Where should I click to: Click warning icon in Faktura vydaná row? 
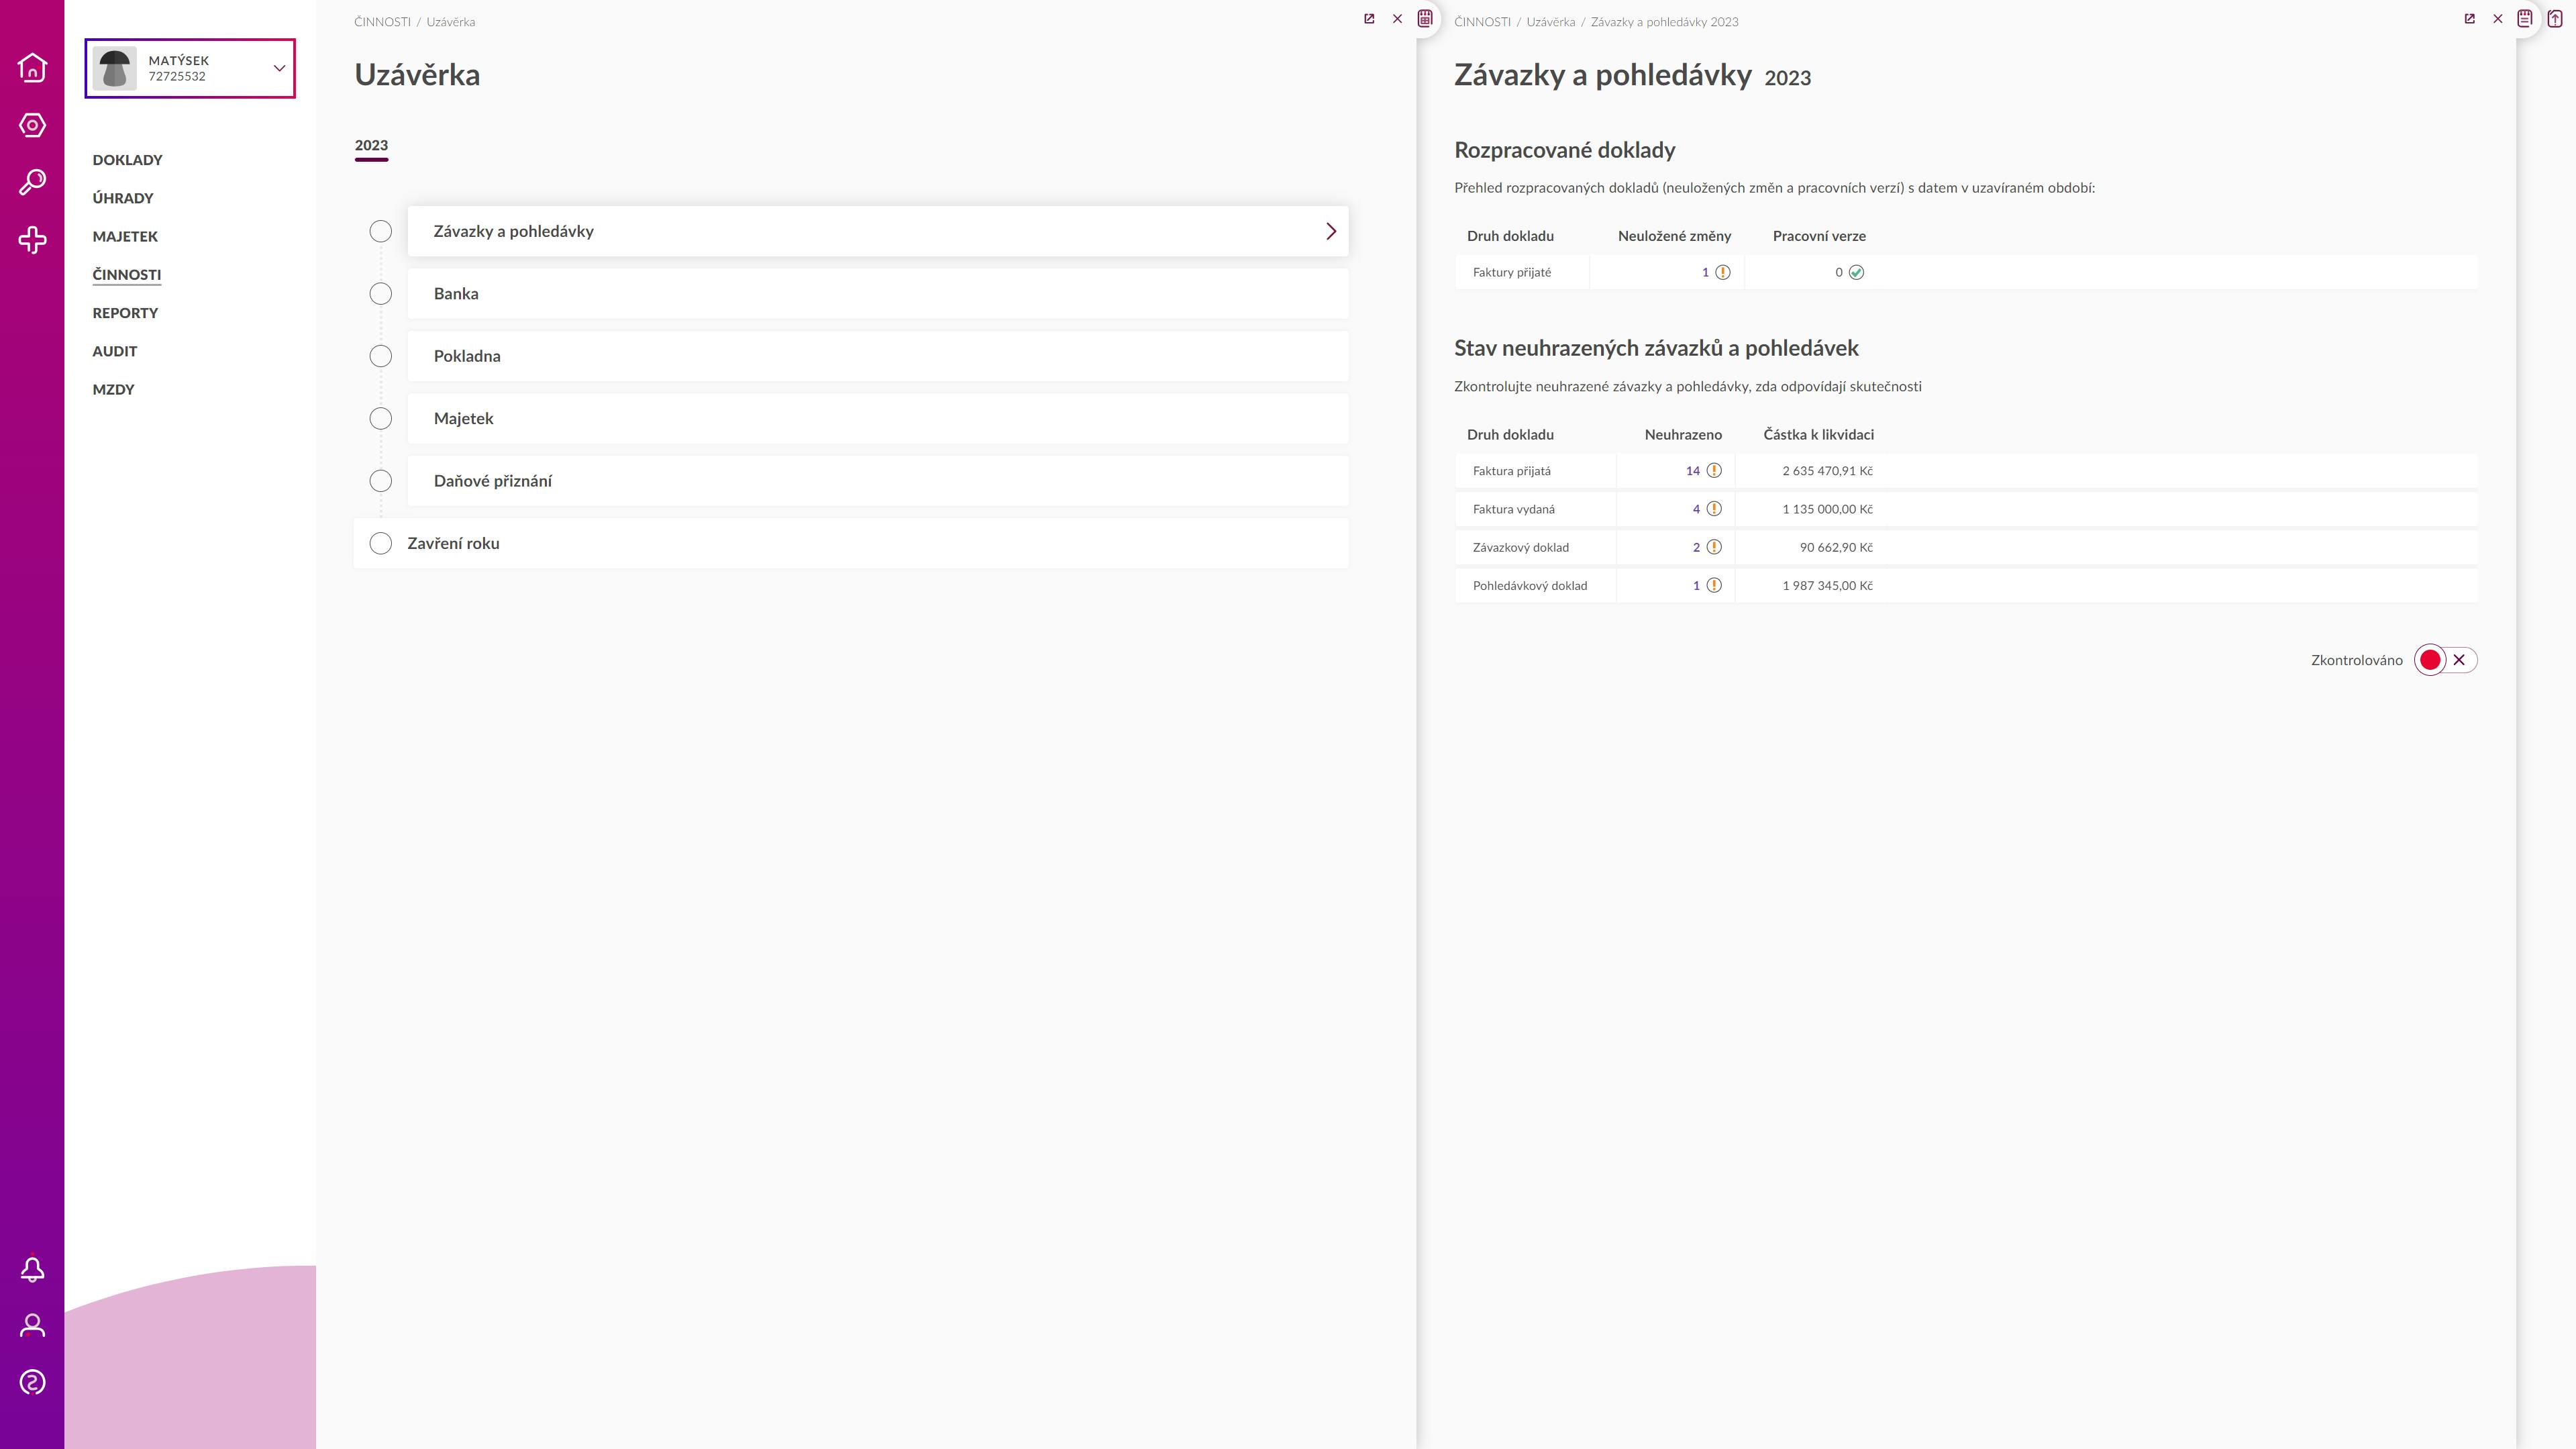click(1713, 509)
